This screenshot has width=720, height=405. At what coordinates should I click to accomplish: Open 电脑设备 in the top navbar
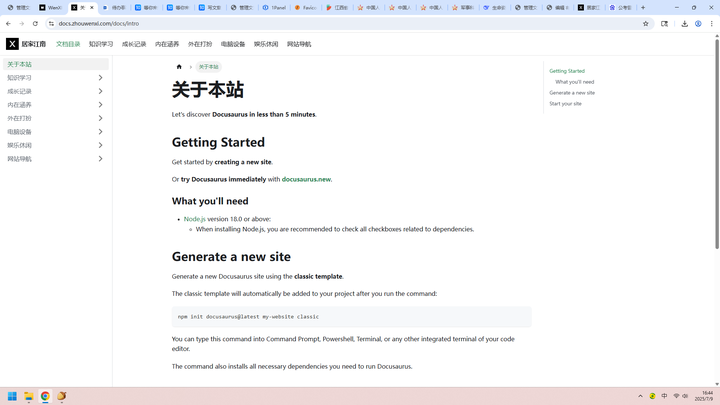[233, 44]
